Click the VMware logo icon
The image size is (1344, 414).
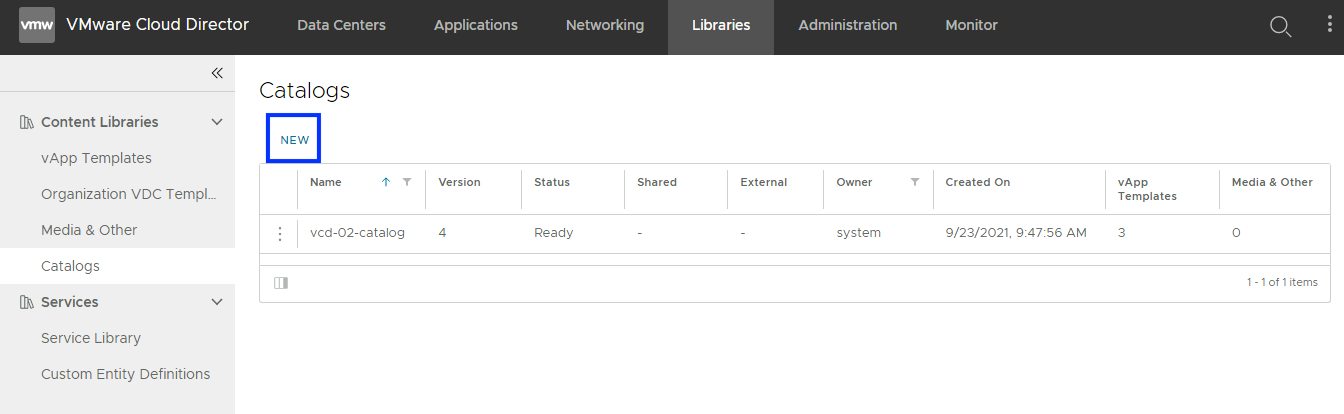(x=37, y=25)
